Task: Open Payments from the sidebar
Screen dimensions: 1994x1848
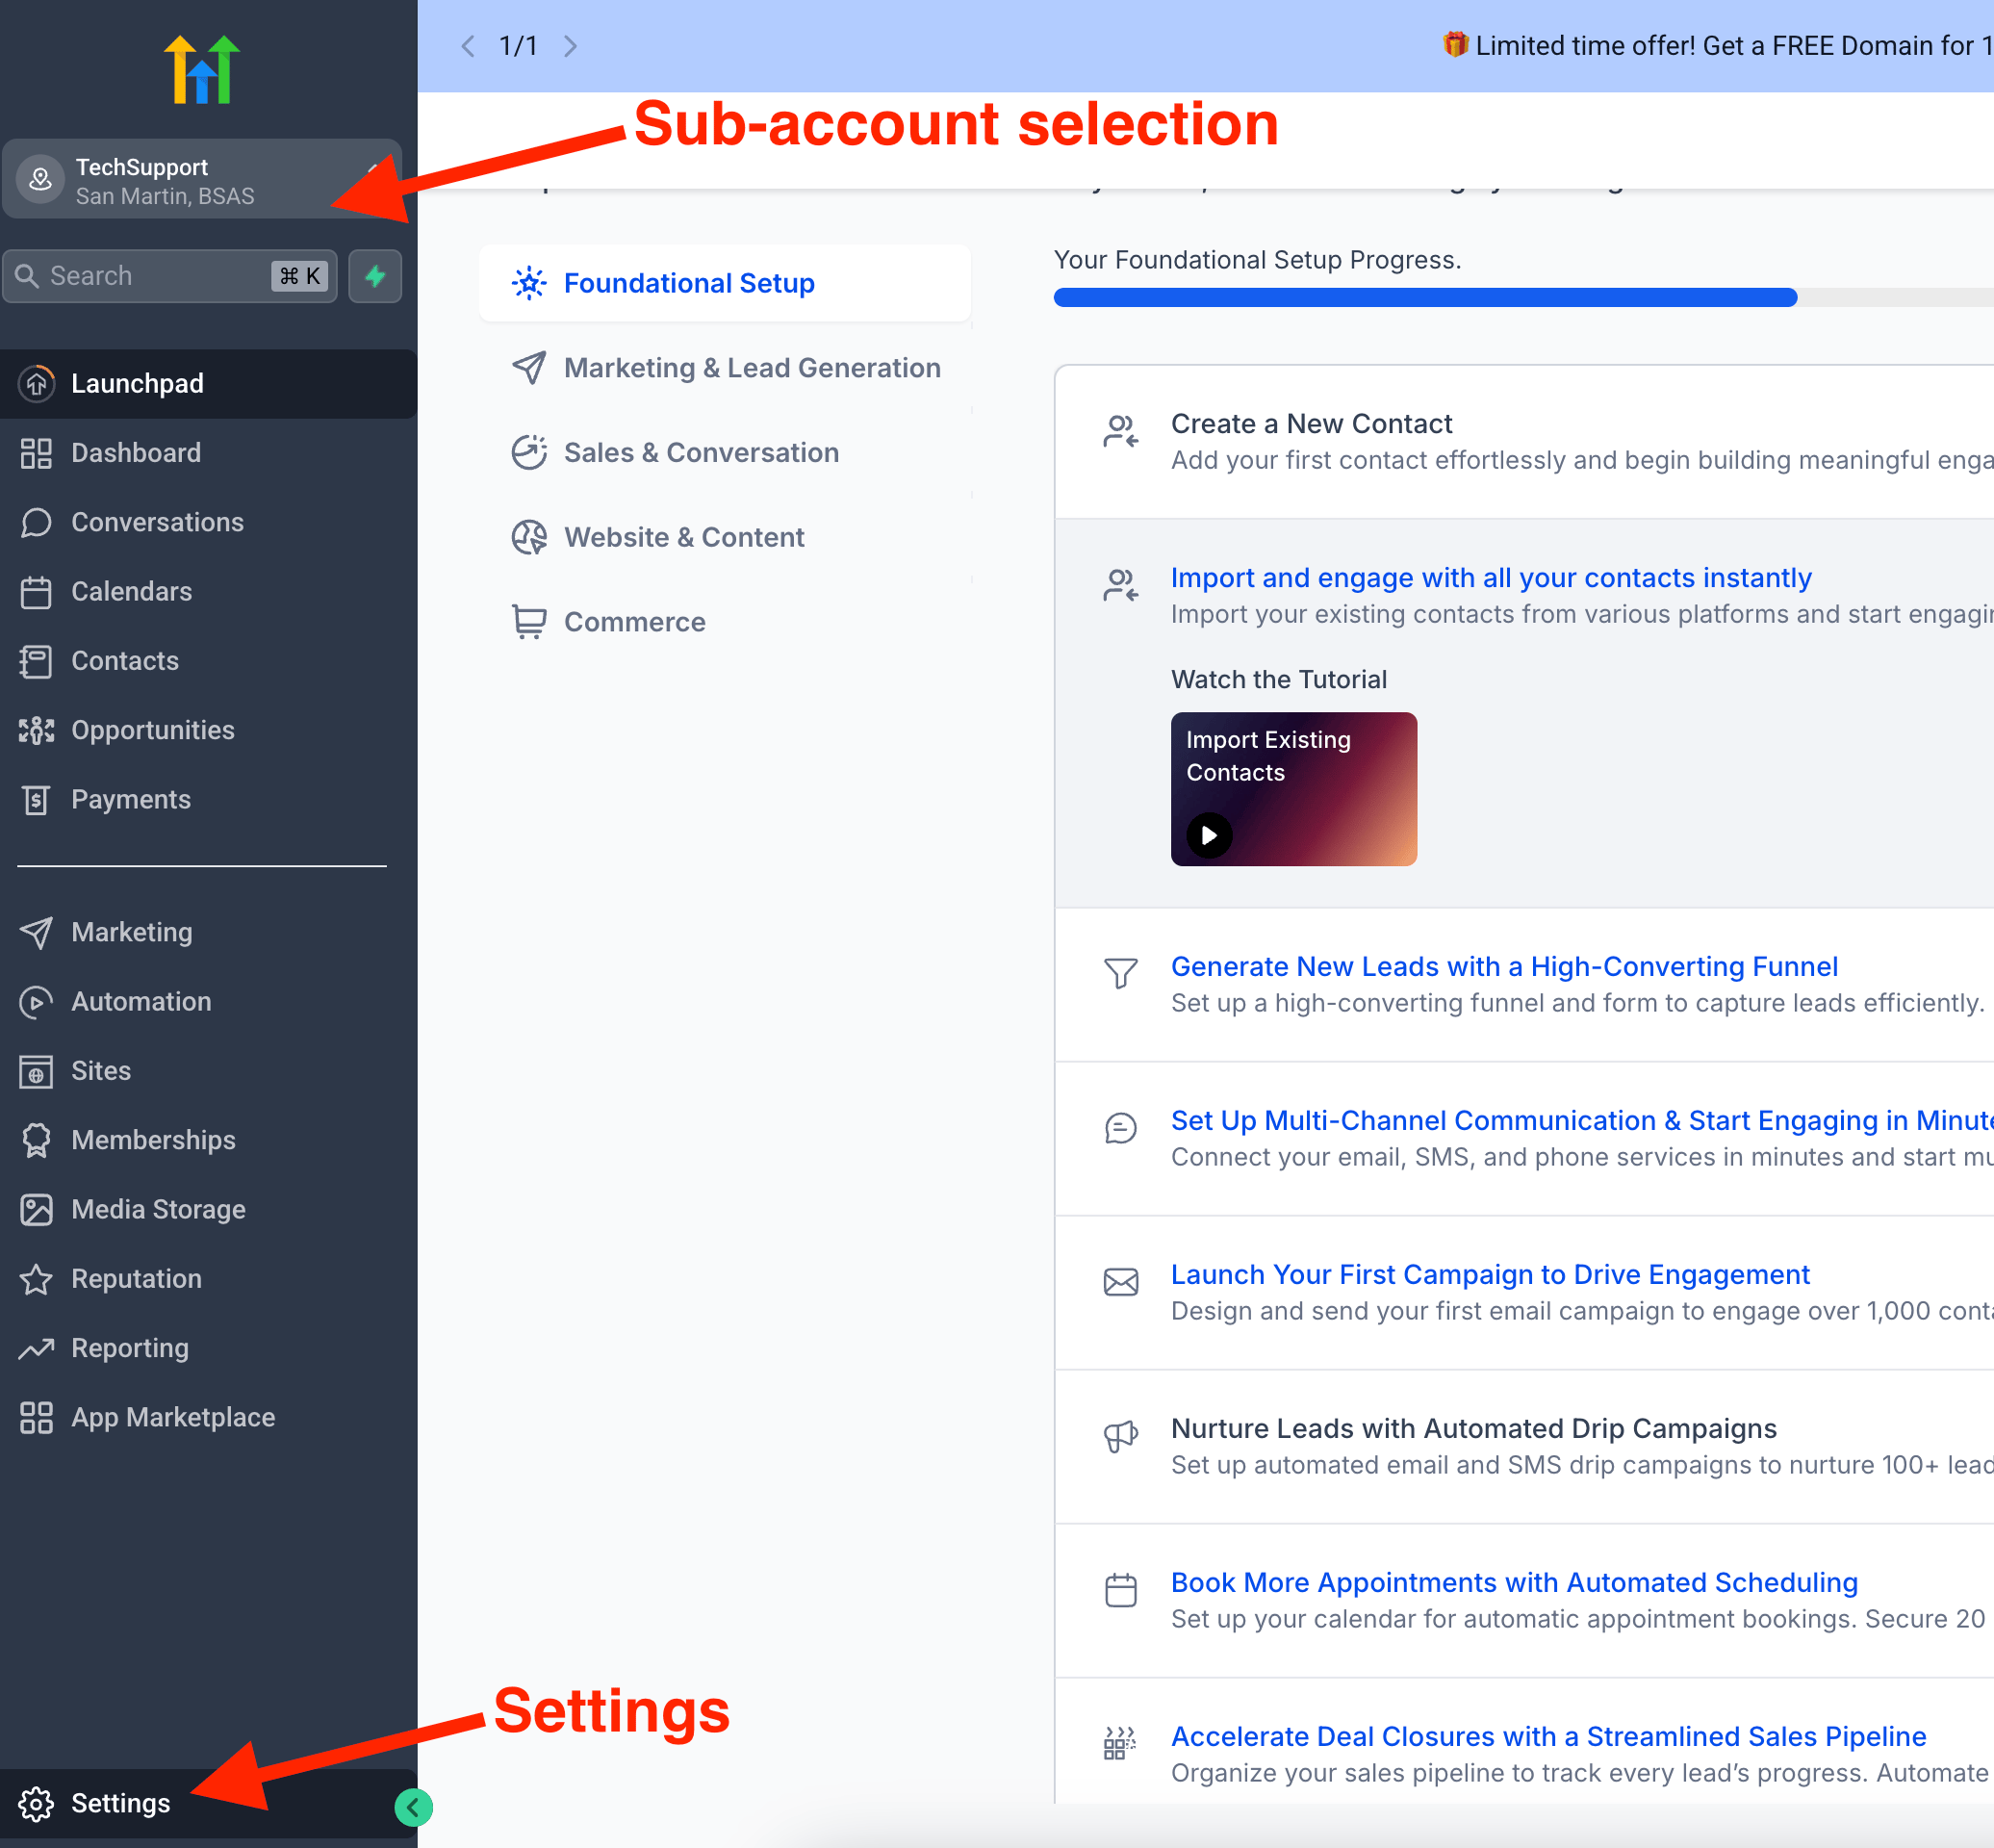Action: pyautogui.click(x=208, y=800)
